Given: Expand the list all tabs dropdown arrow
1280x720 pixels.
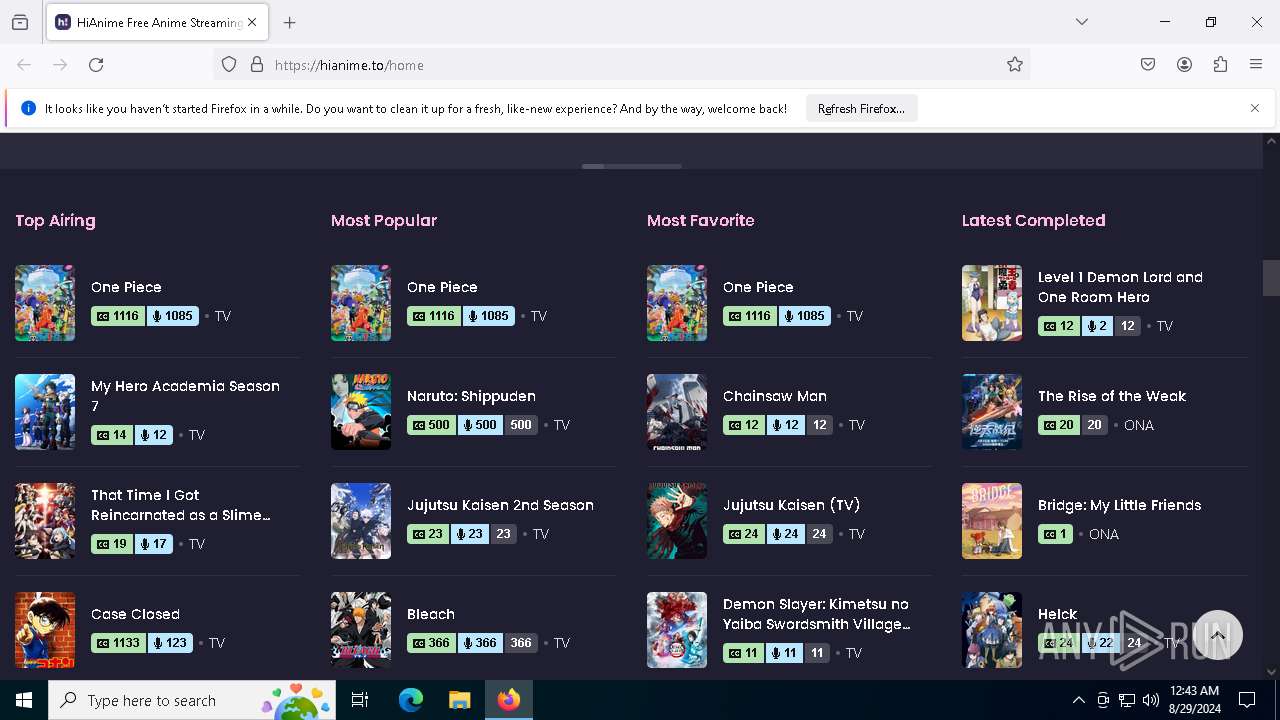Looking at the screenshot, I should pos(1082,22).
